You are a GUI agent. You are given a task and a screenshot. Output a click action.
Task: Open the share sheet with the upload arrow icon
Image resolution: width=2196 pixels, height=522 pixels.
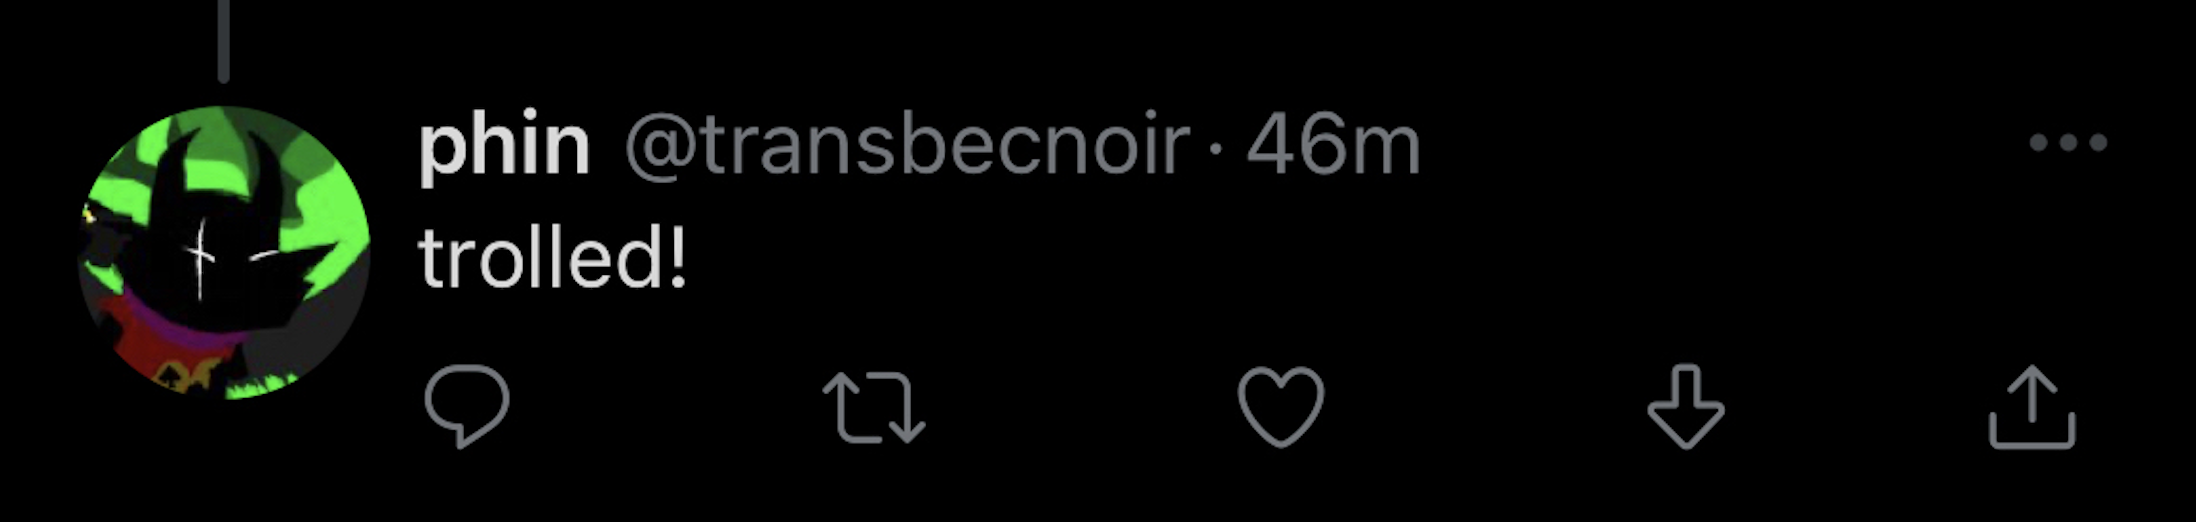pos(2032,407)
